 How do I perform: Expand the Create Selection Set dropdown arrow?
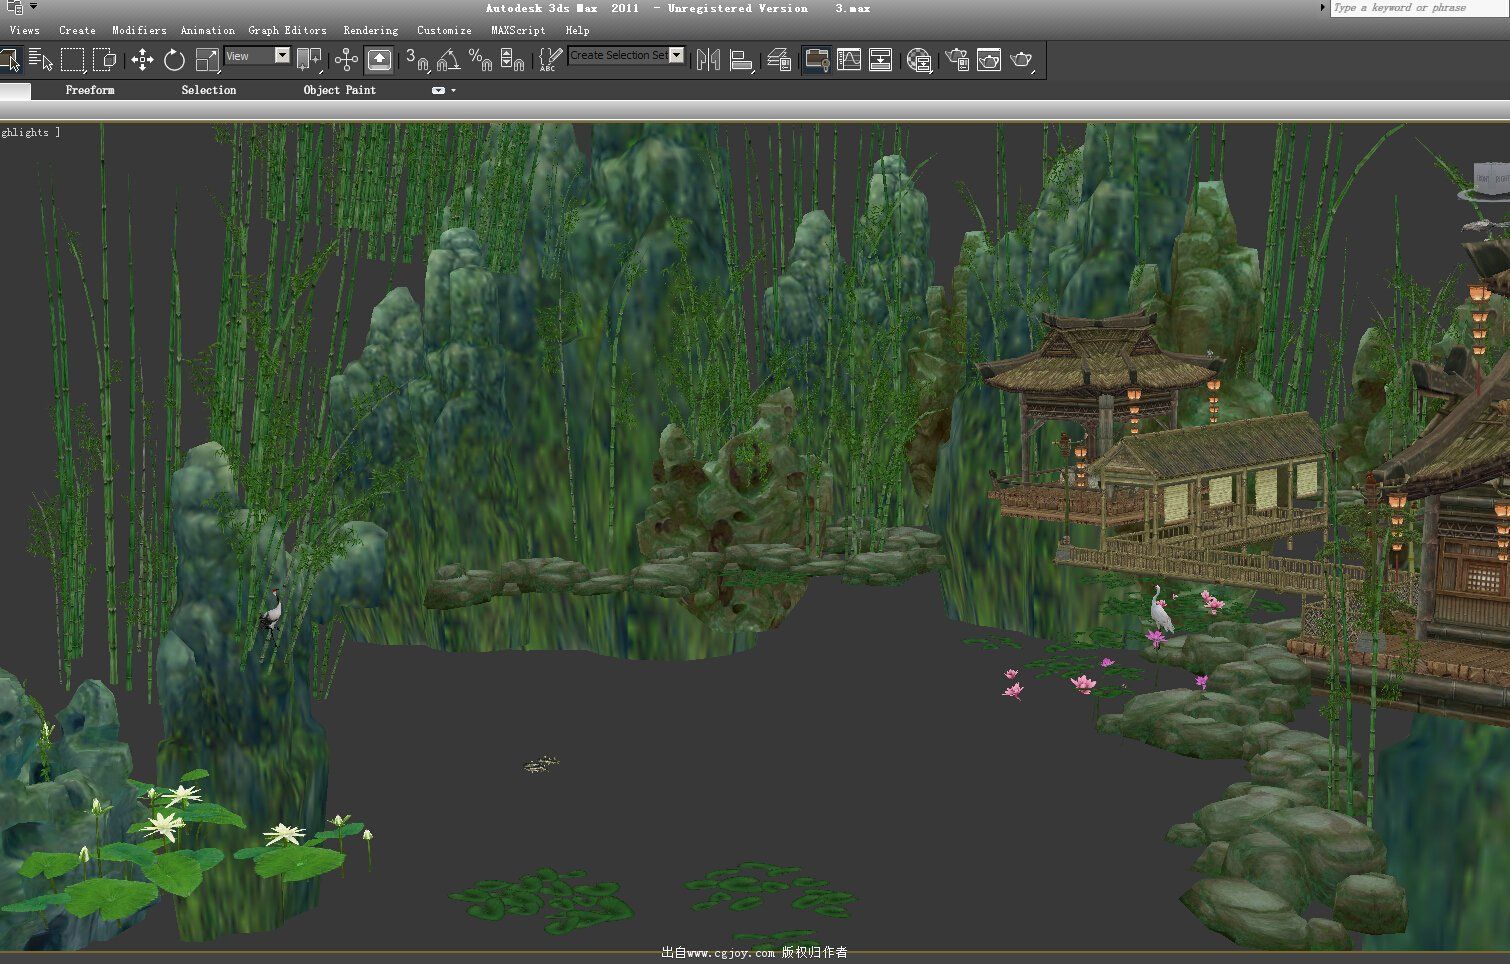(x=677, y=56)
